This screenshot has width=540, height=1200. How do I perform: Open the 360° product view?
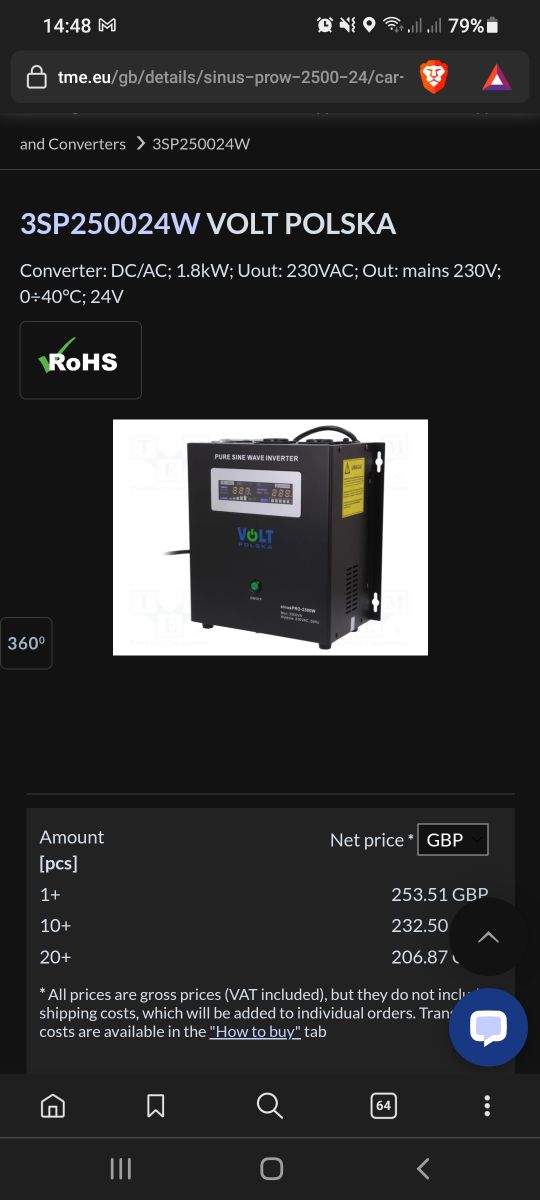pyautogui.click(x=26, y=643)
